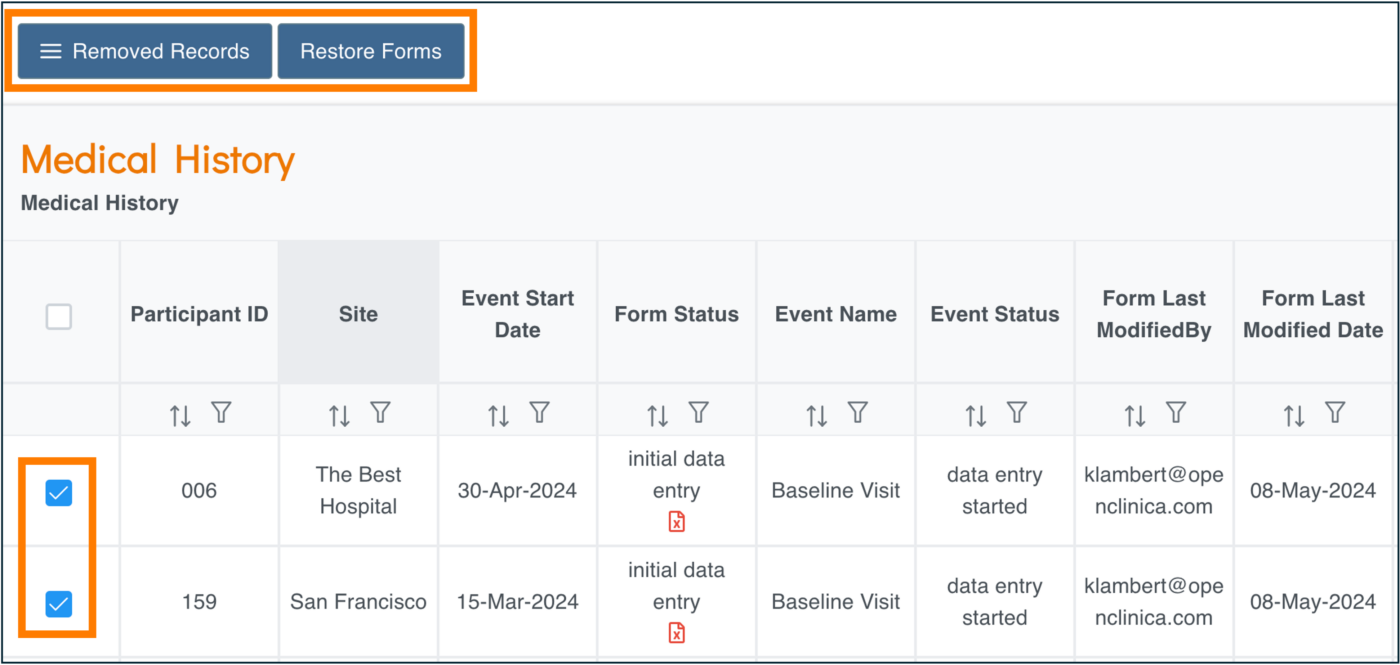Uncheck the row for participant 159
The image size is (1400, 665).
click(x=58, y=604)
